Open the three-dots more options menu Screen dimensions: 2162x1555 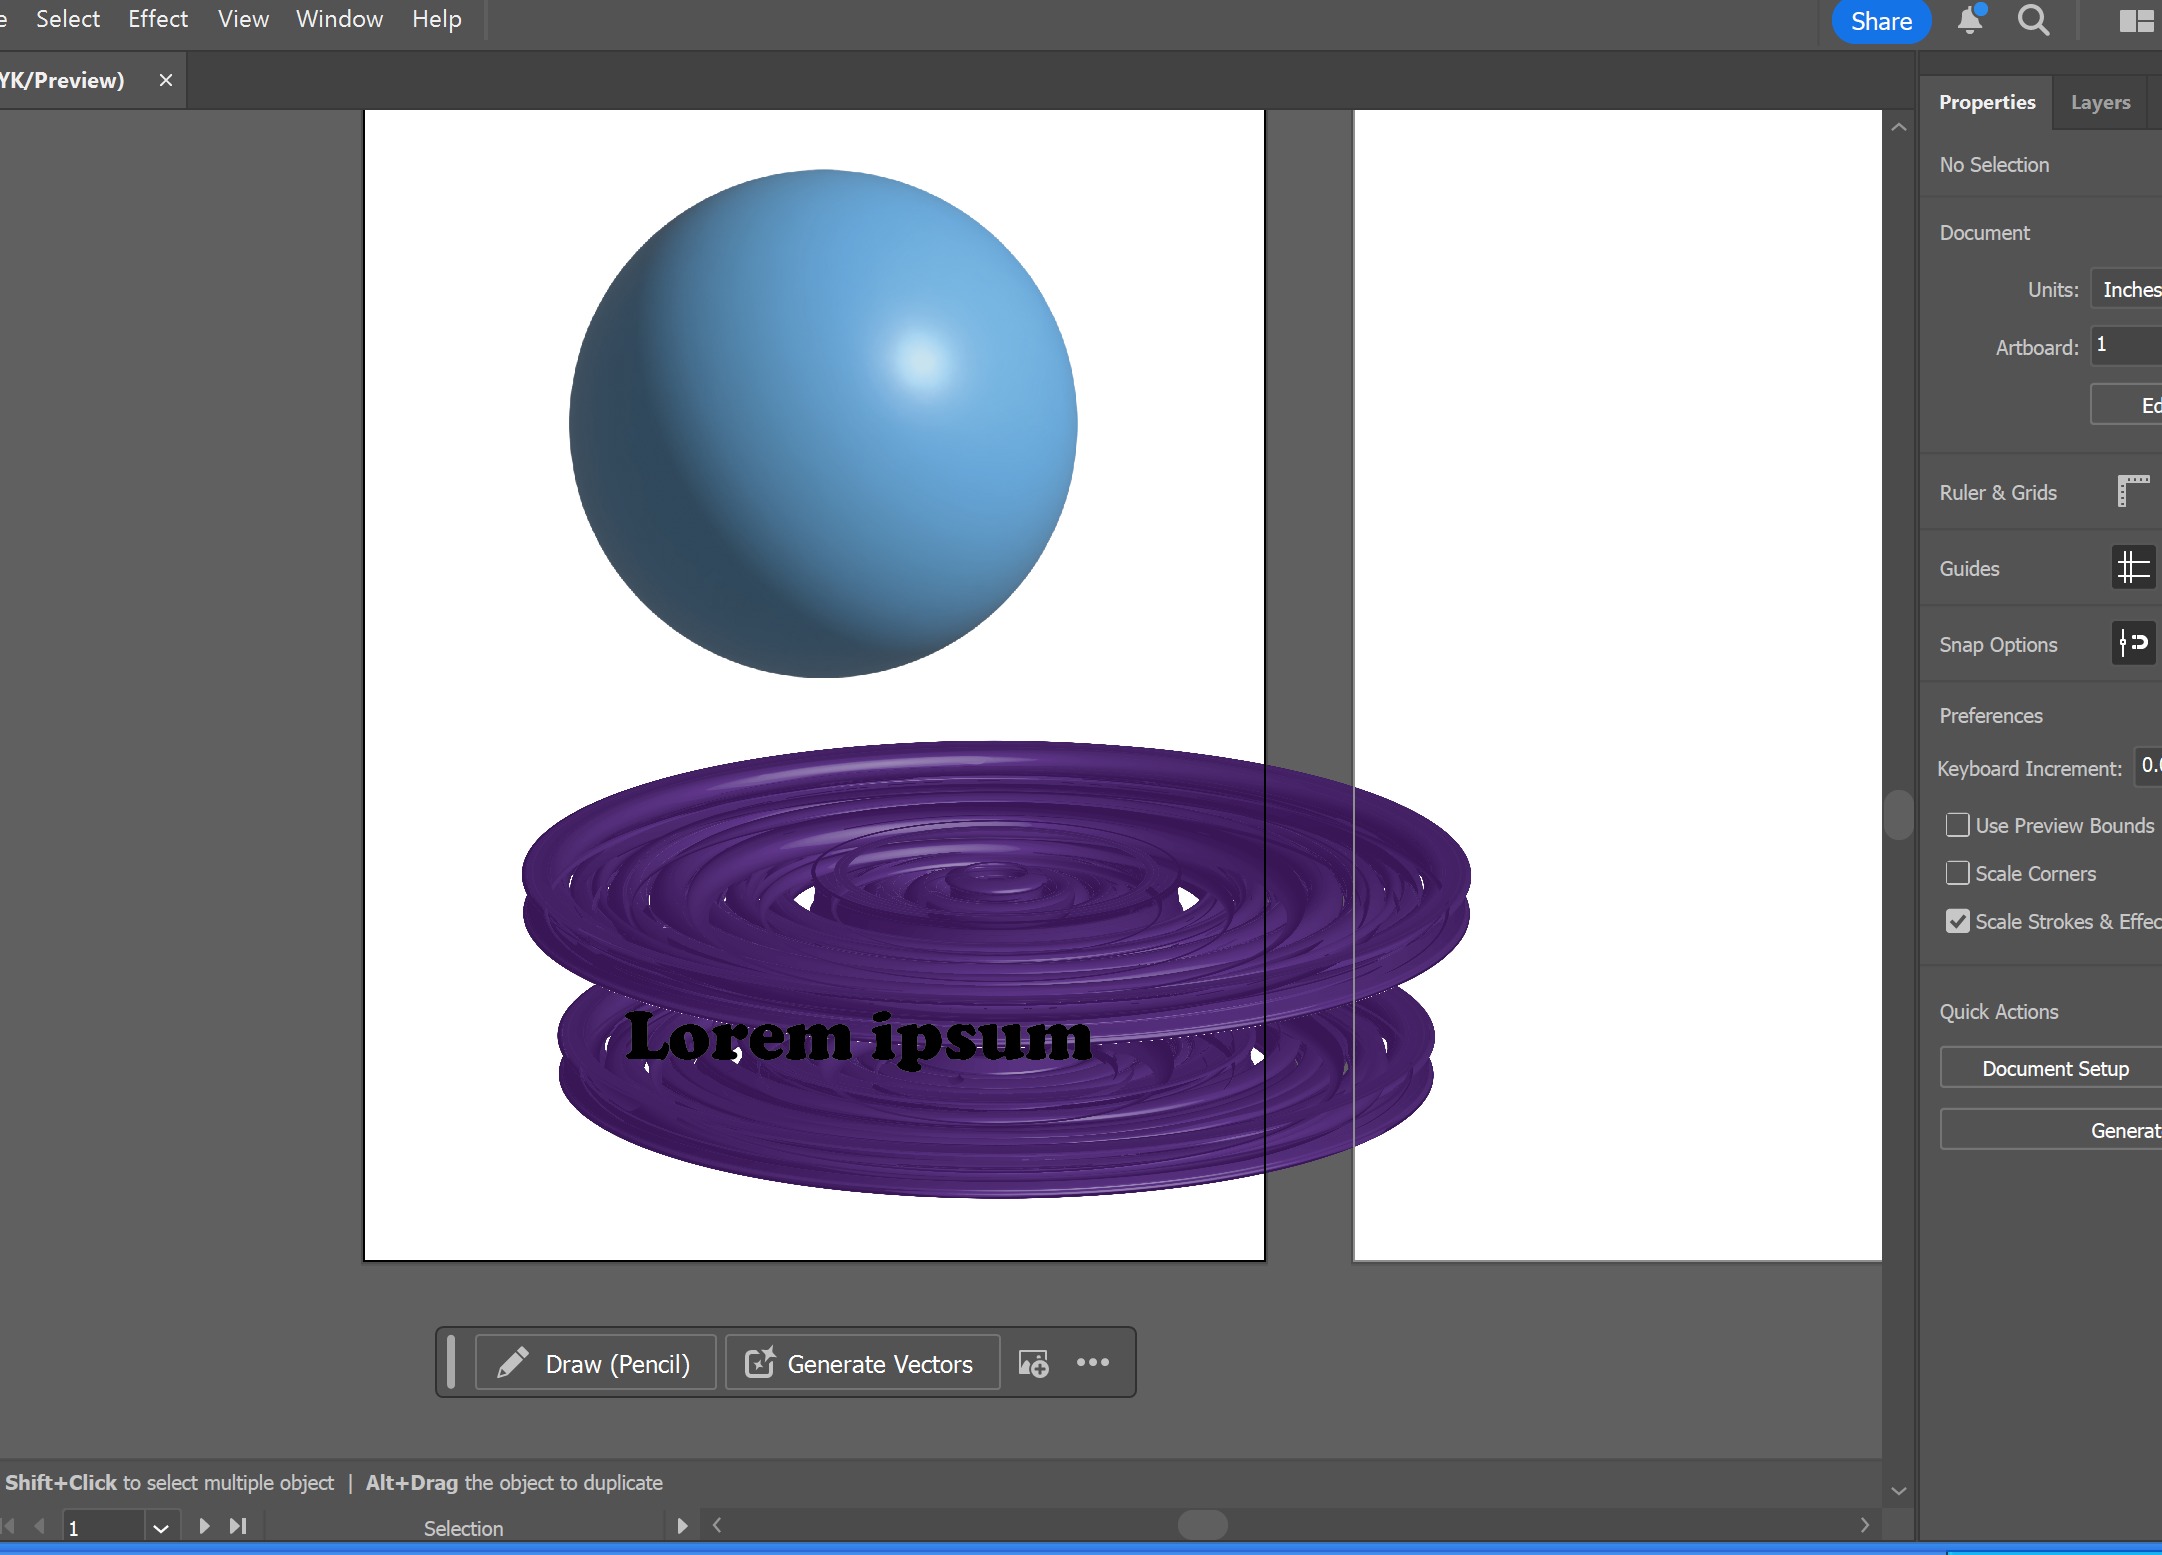[1093, 1362]
